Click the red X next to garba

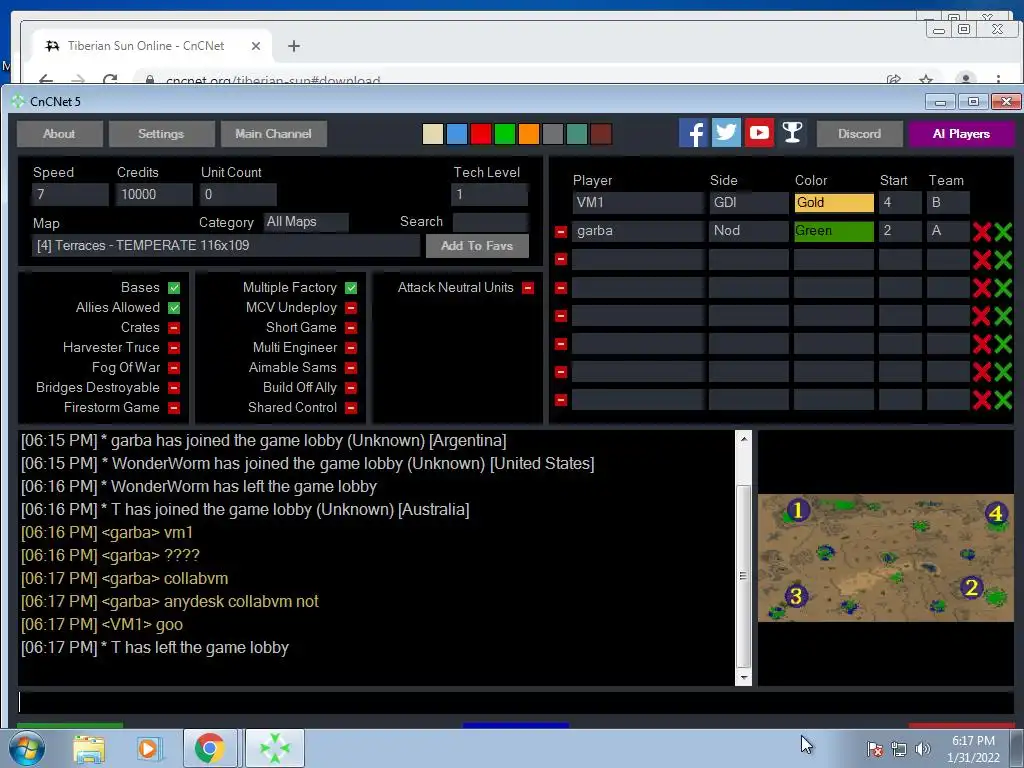point(982,231)
